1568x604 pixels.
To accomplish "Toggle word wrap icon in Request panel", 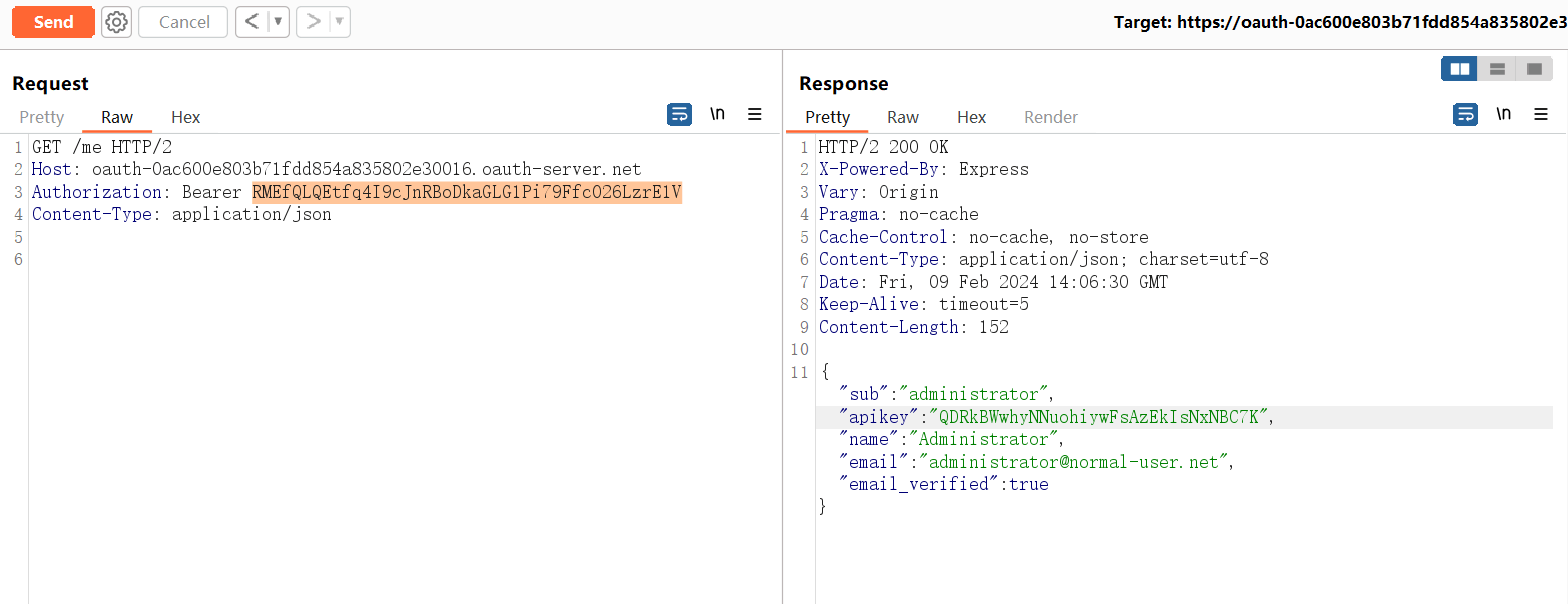I will (679, 114).
